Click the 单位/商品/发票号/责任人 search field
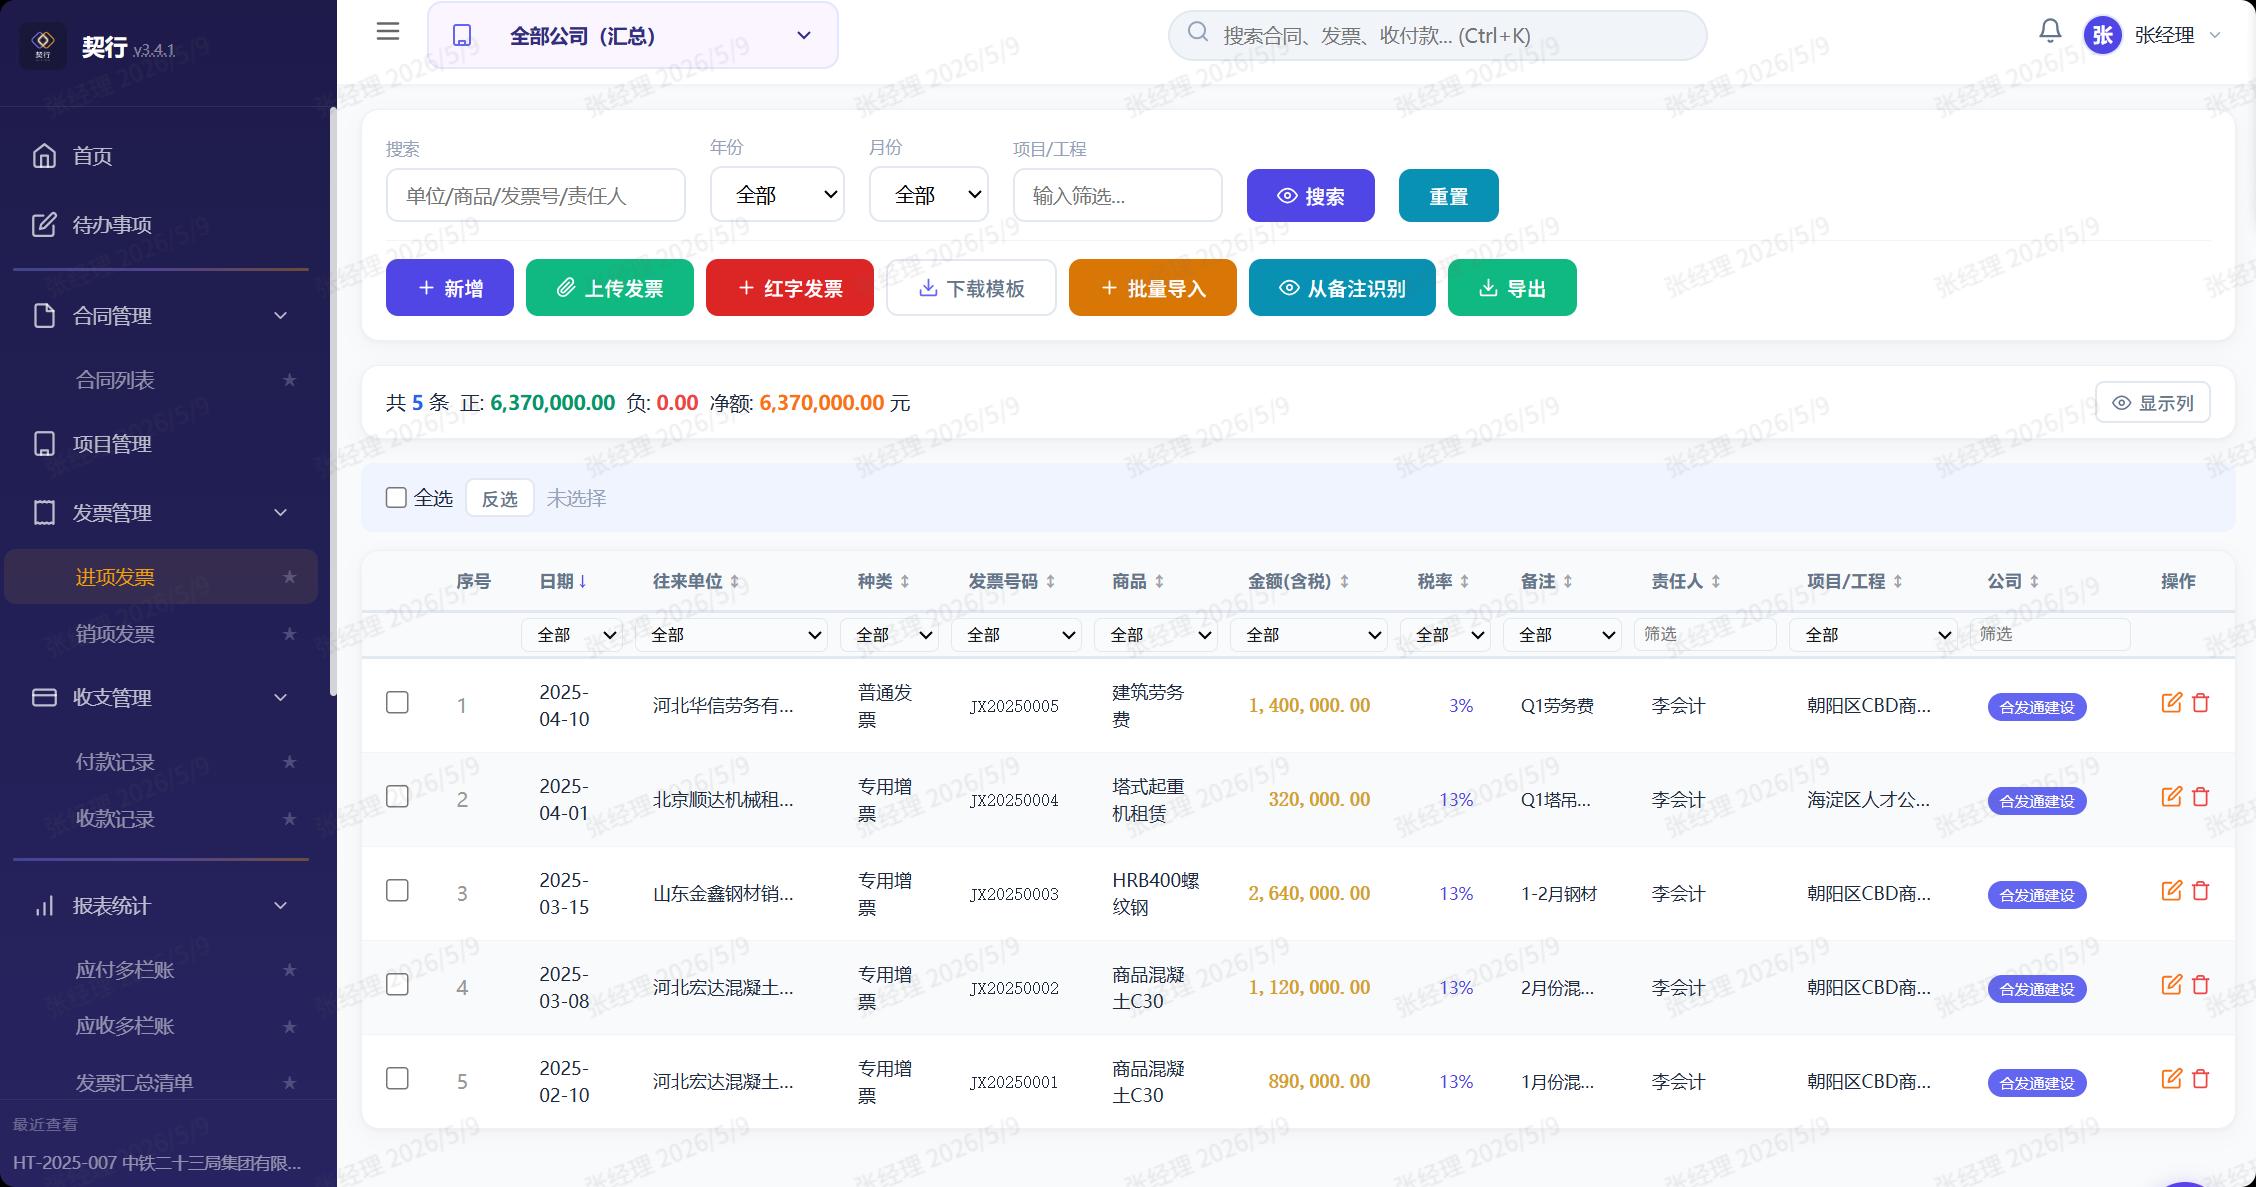This screenshot has height=1187, width=2256. (x=536, y=195)
